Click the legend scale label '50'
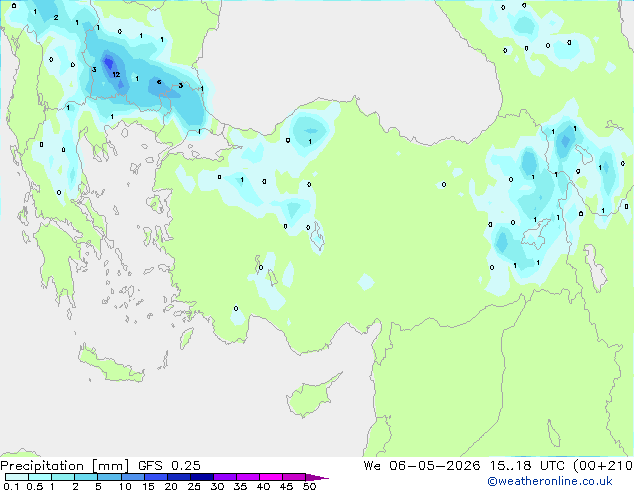The height and width of the screenshot is (490, 634). click(x=309, y=486)
